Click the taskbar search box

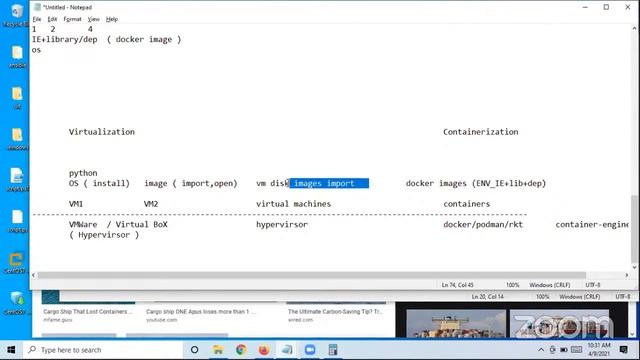102,350
